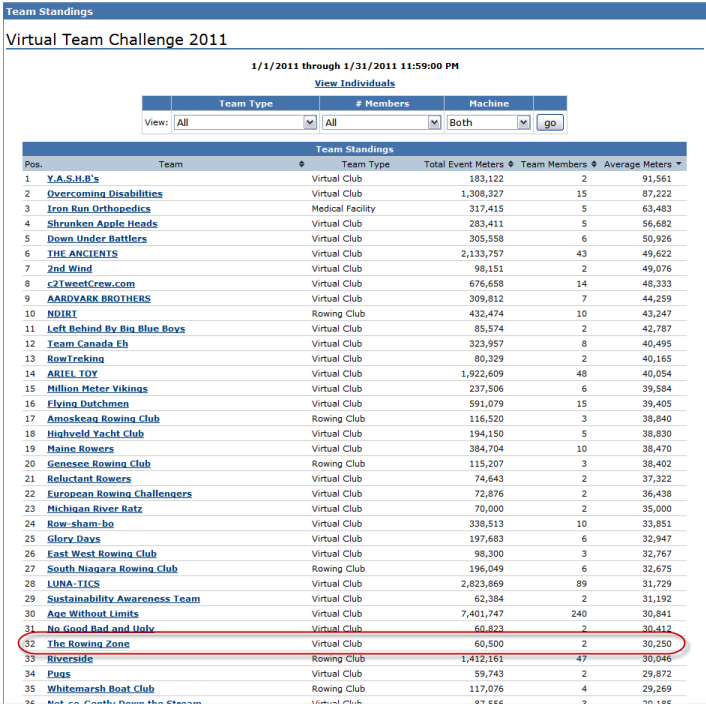Click Average Meters column header

638,164
